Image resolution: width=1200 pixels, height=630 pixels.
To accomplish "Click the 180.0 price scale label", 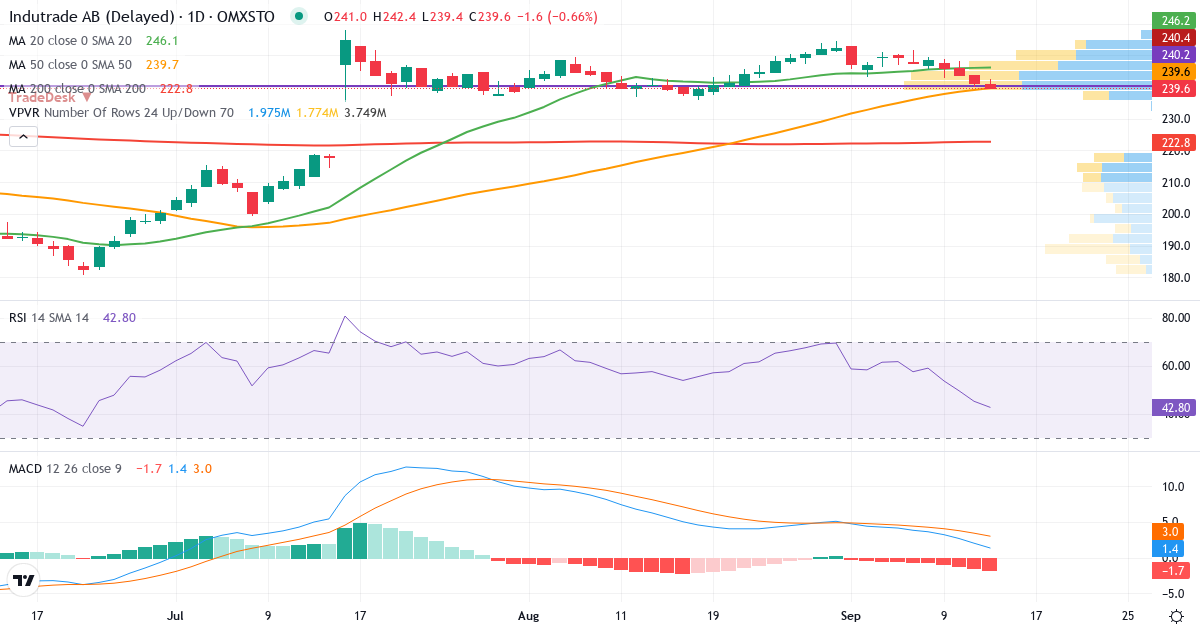I will point(1175,277).
